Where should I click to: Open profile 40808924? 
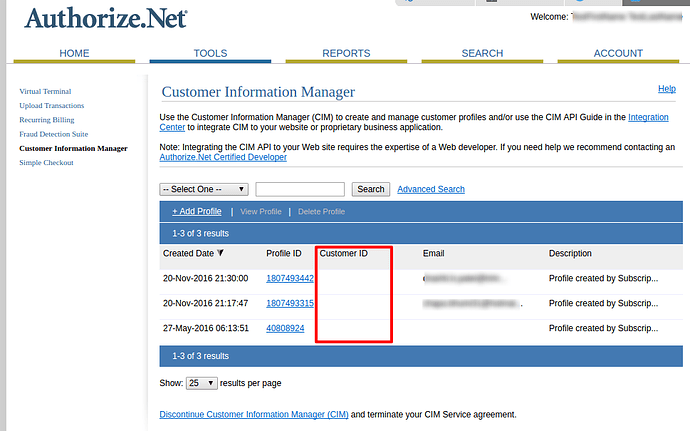tap(285, 328)
